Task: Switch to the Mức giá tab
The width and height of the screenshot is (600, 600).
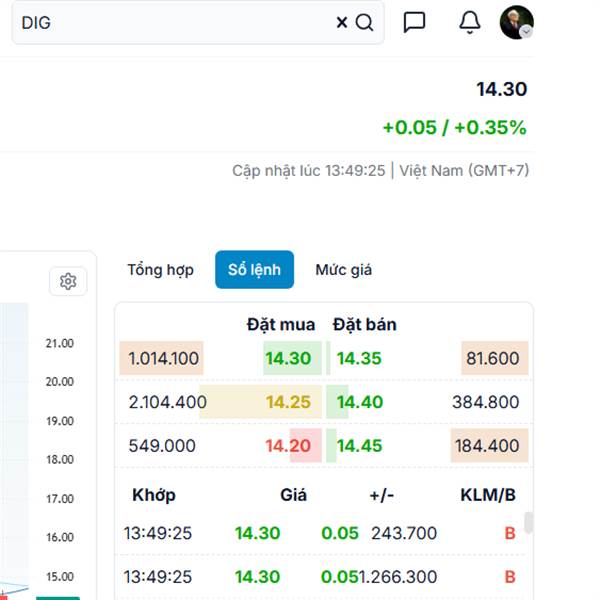Action: point(343,270)
